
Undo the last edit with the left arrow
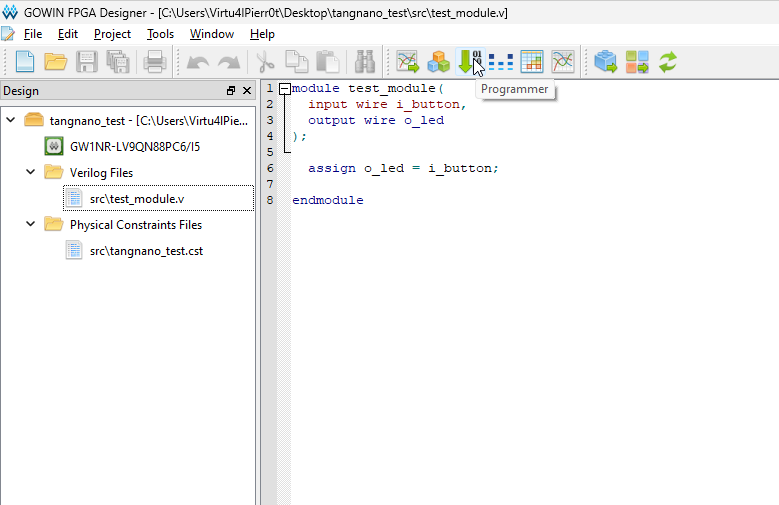click(197, 63)
